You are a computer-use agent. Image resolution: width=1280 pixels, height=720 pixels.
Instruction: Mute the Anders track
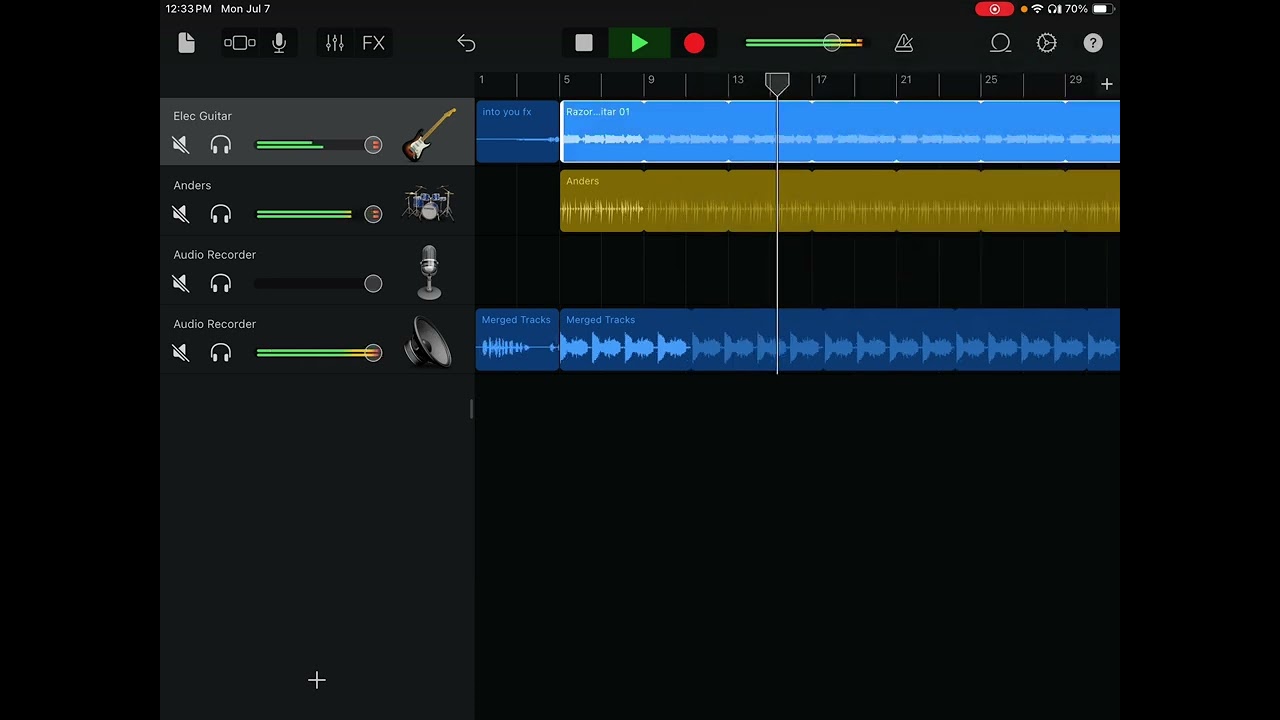point(181,214)
